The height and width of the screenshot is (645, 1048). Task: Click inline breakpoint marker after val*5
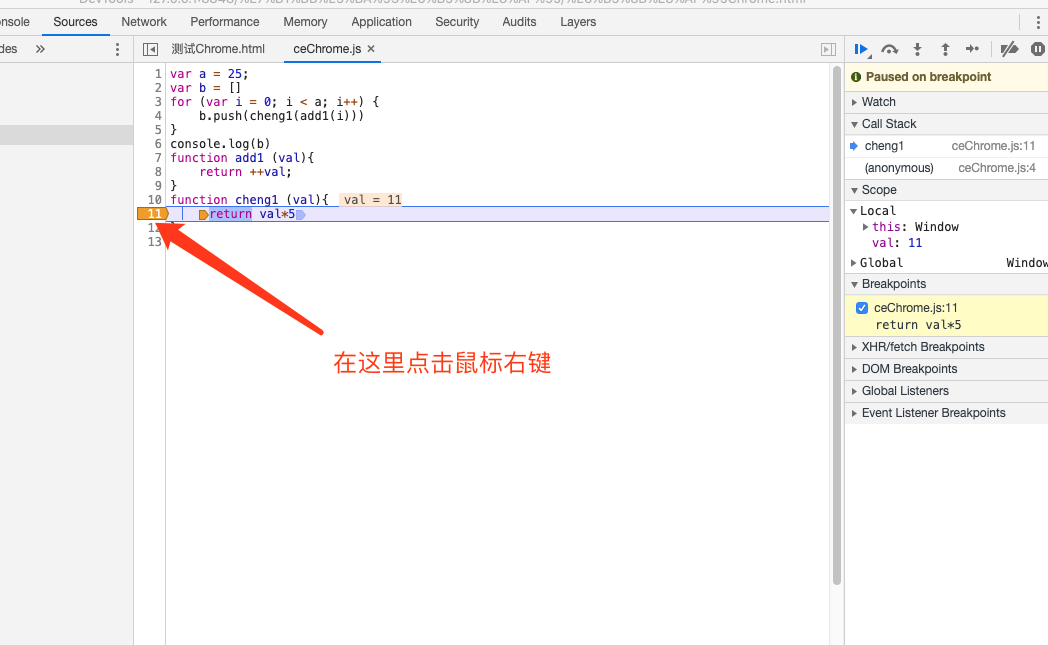301,215
